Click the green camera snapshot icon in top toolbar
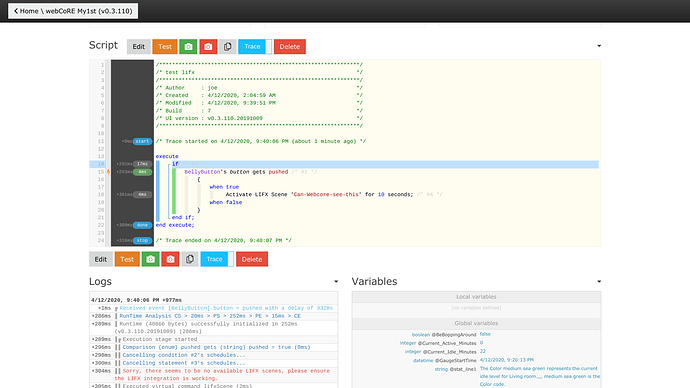 (x=188, y=47)
